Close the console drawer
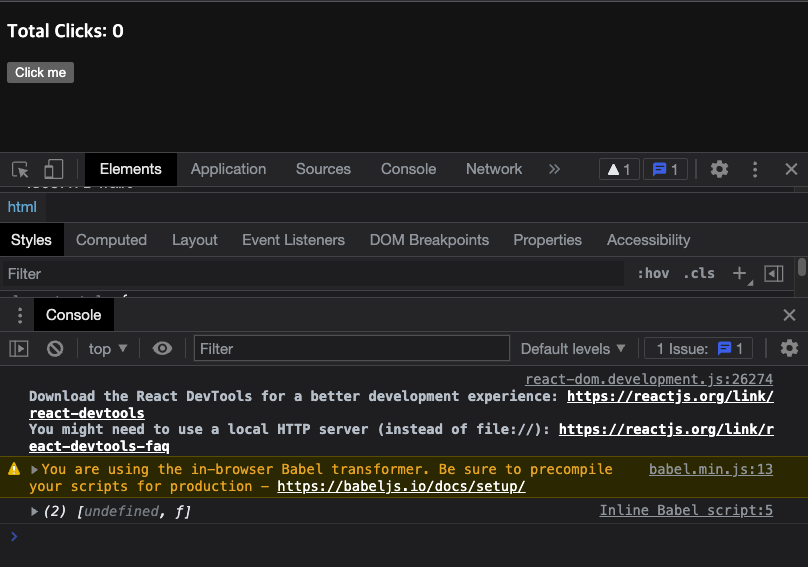The width and height of the screenshot is (808, 567). point(789,315)
